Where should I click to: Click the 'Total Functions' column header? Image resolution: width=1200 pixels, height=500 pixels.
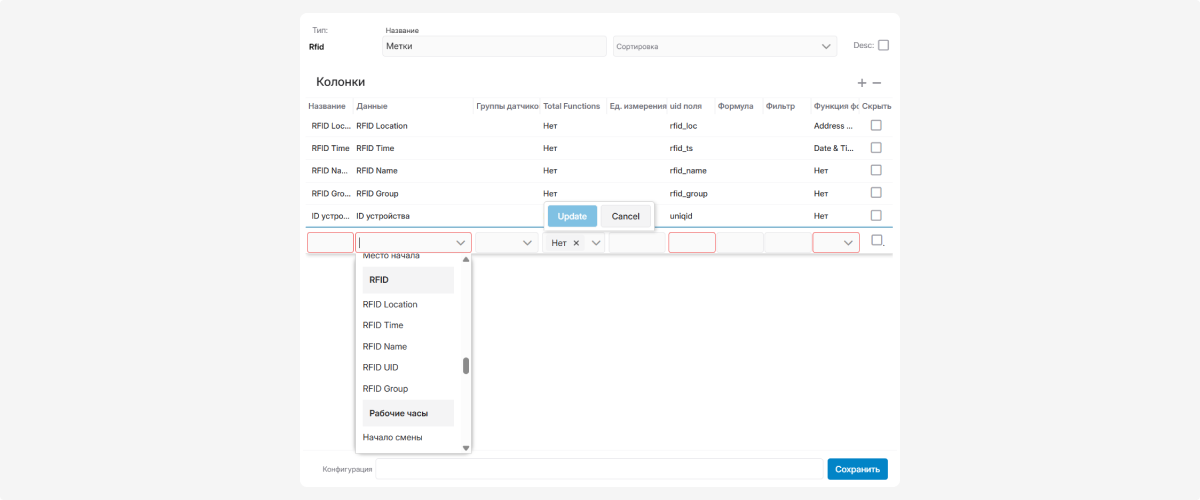pyautogui.click(x=571, y=106)
